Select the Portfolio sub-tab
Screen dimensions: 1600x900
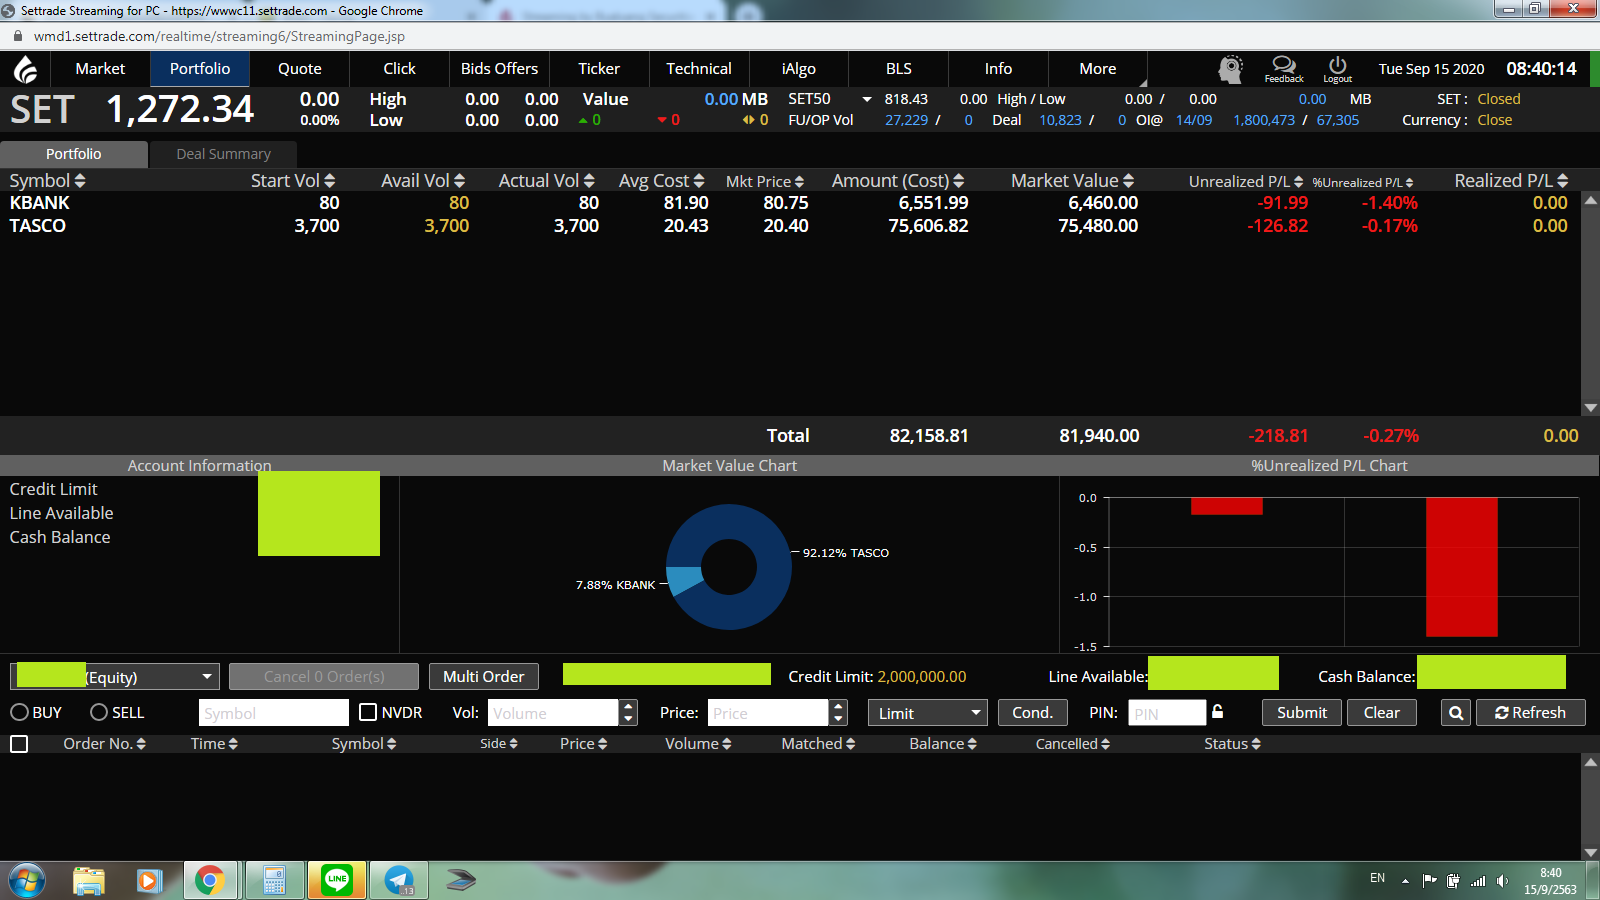coord(74,154)
